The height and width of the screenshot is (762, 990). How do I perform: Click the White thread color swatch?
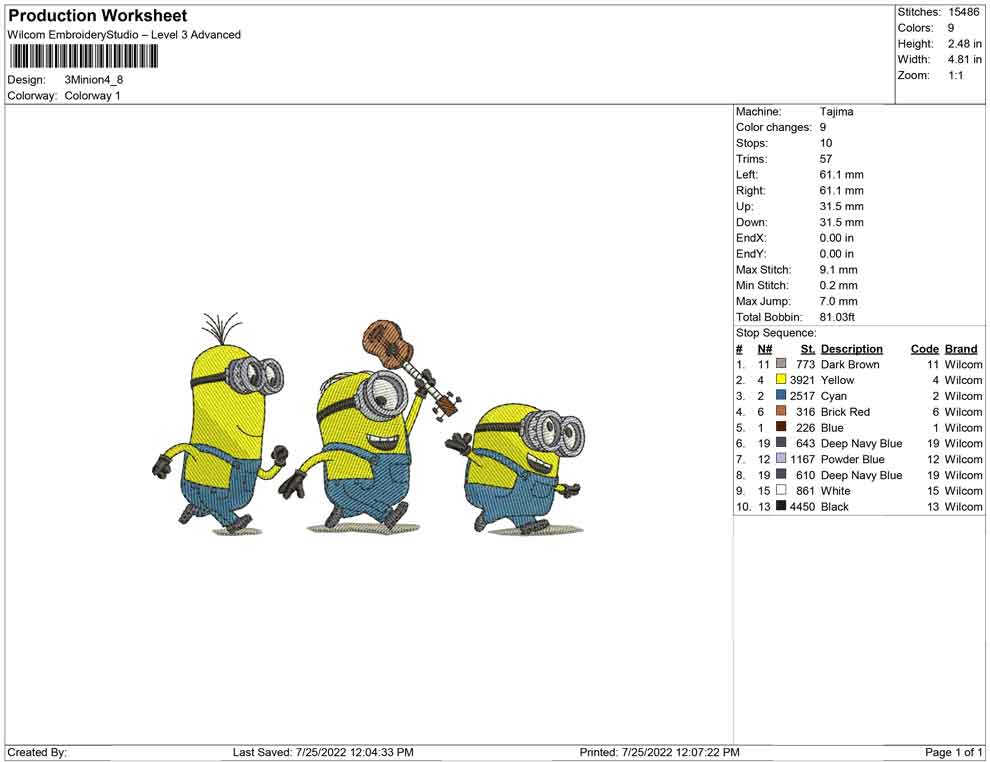point(781,490)
